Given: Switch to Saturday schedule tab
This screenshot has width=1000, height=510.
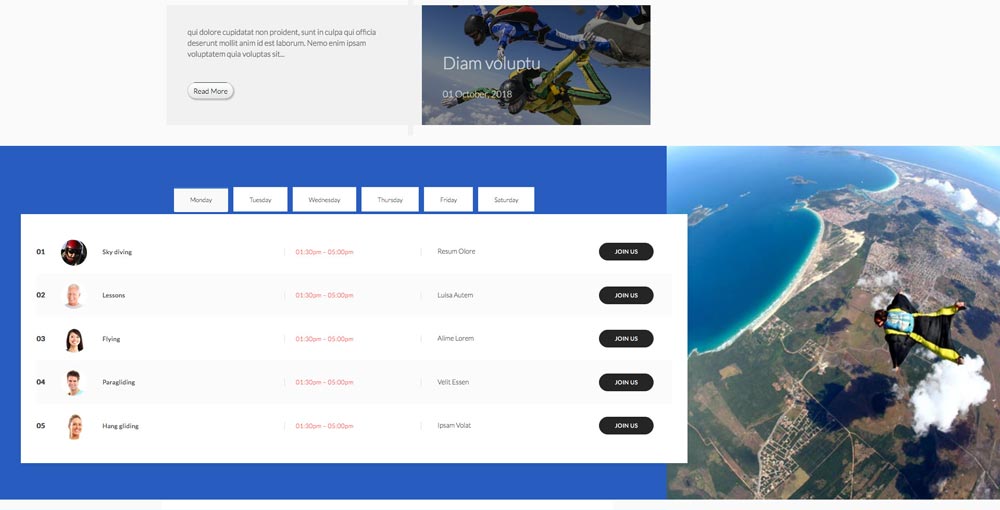Looking at the screenshot, I should (506, 200).
